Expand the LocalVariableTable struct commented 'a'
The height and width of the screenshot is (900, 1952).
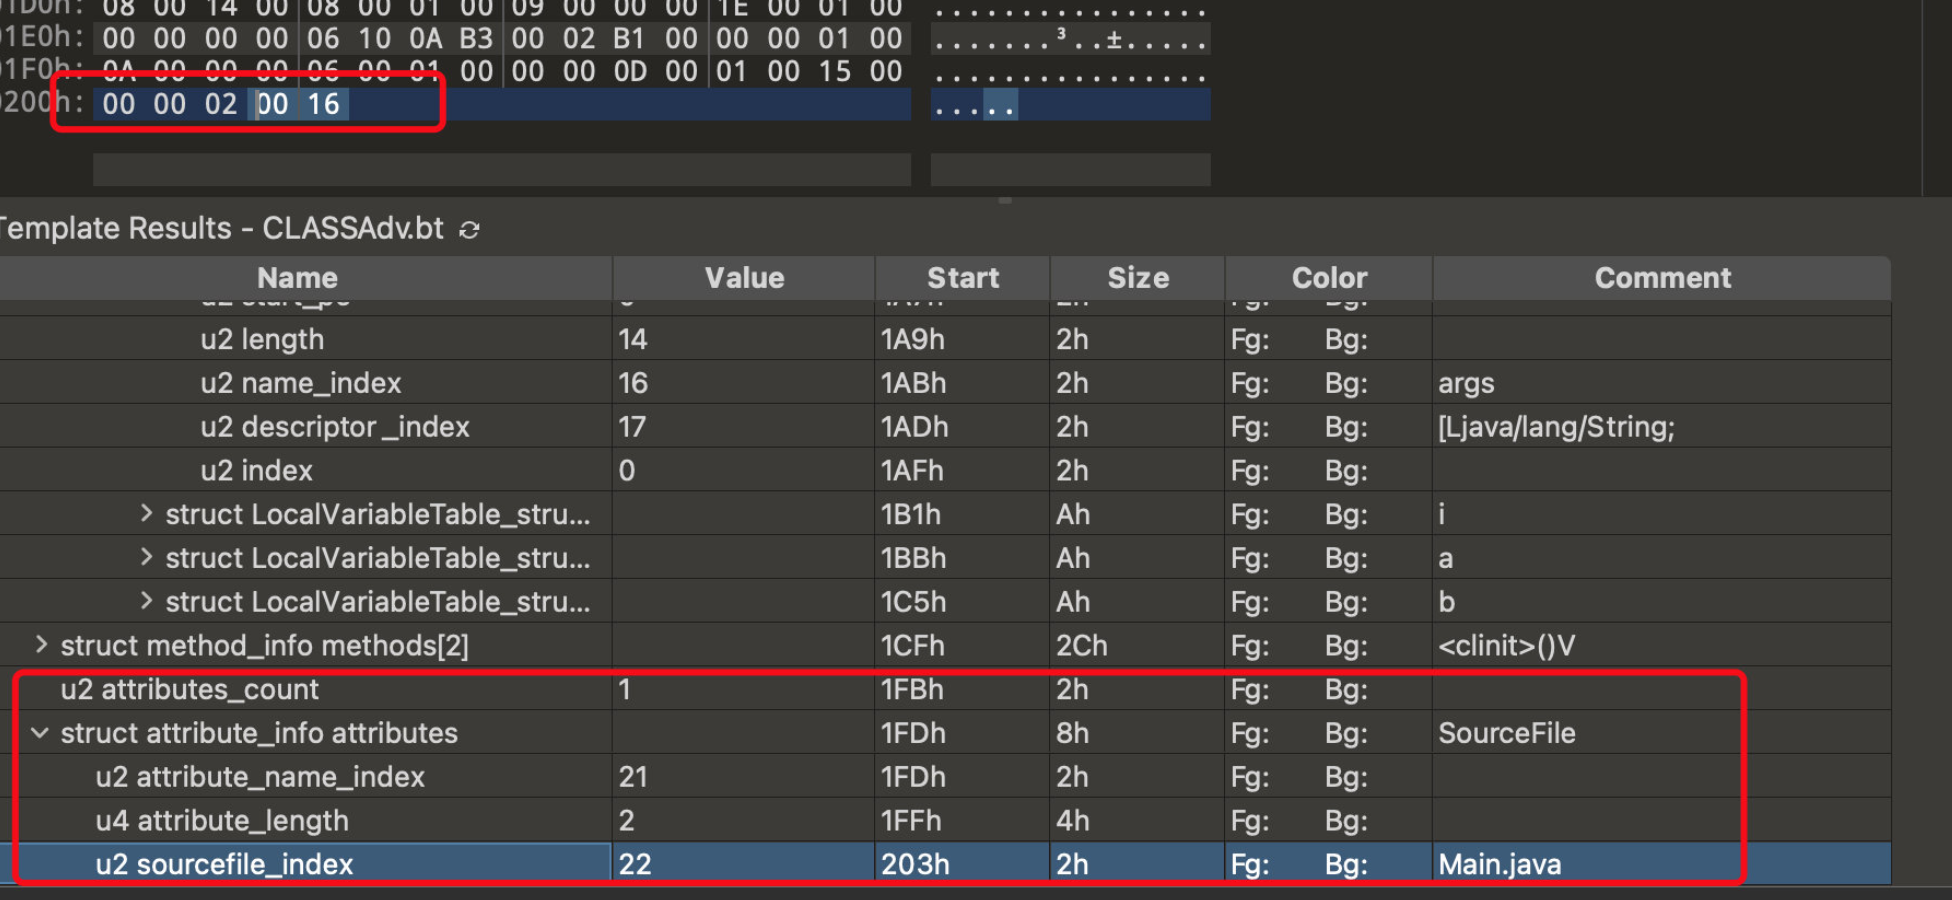coord(146,558)
